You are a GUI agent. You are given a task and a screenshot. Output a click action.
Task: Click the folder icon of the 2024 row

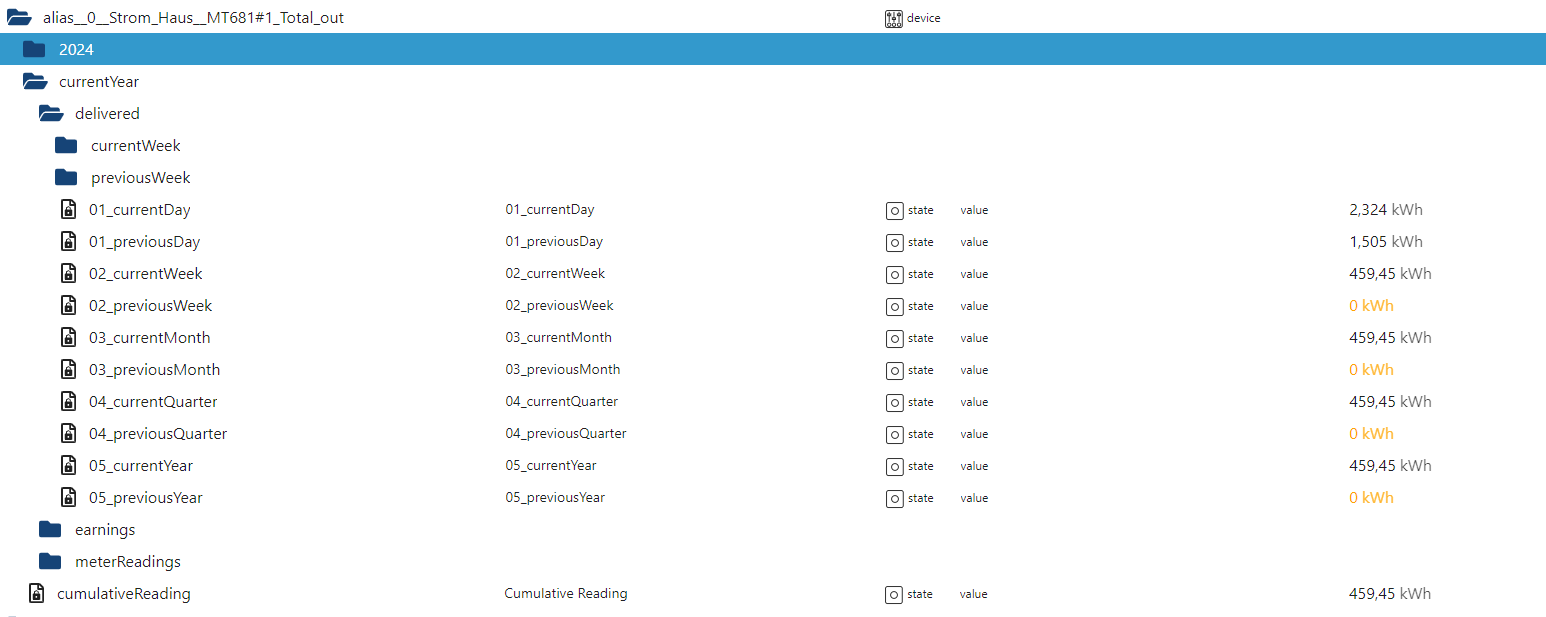34,50
